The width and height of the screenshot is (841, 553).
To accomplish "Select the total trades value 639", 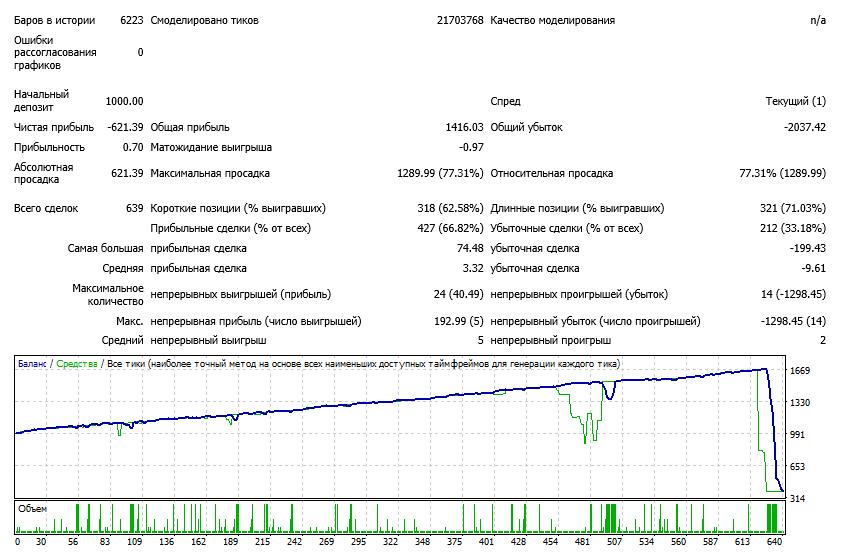I will [135, 209].
